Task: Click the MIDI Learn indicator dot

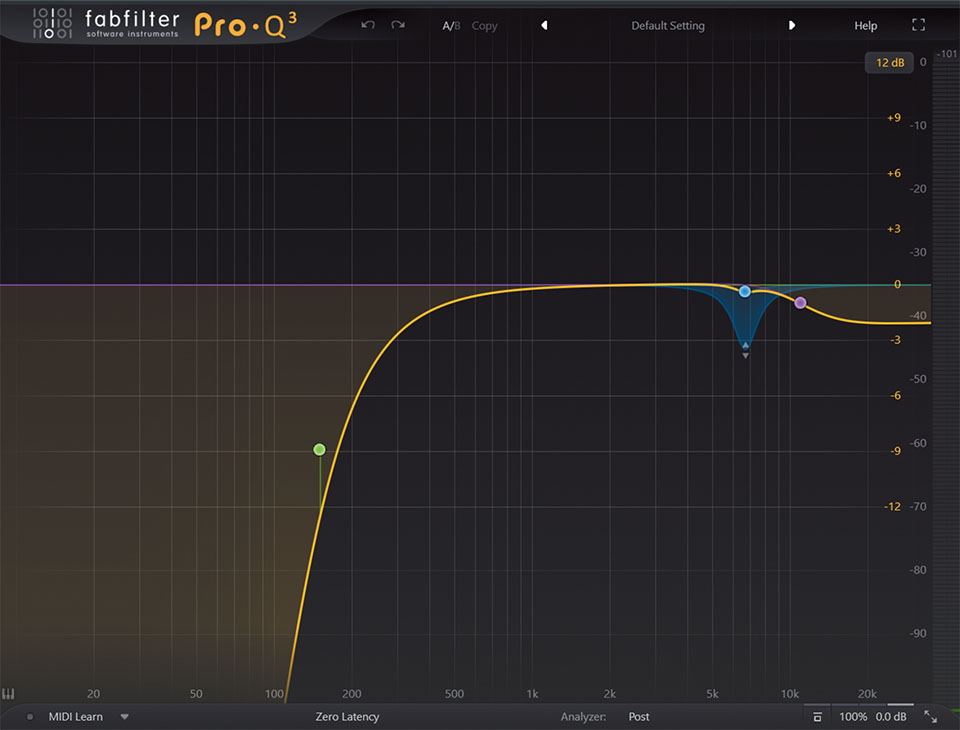Action: click(x=29, y=717)
